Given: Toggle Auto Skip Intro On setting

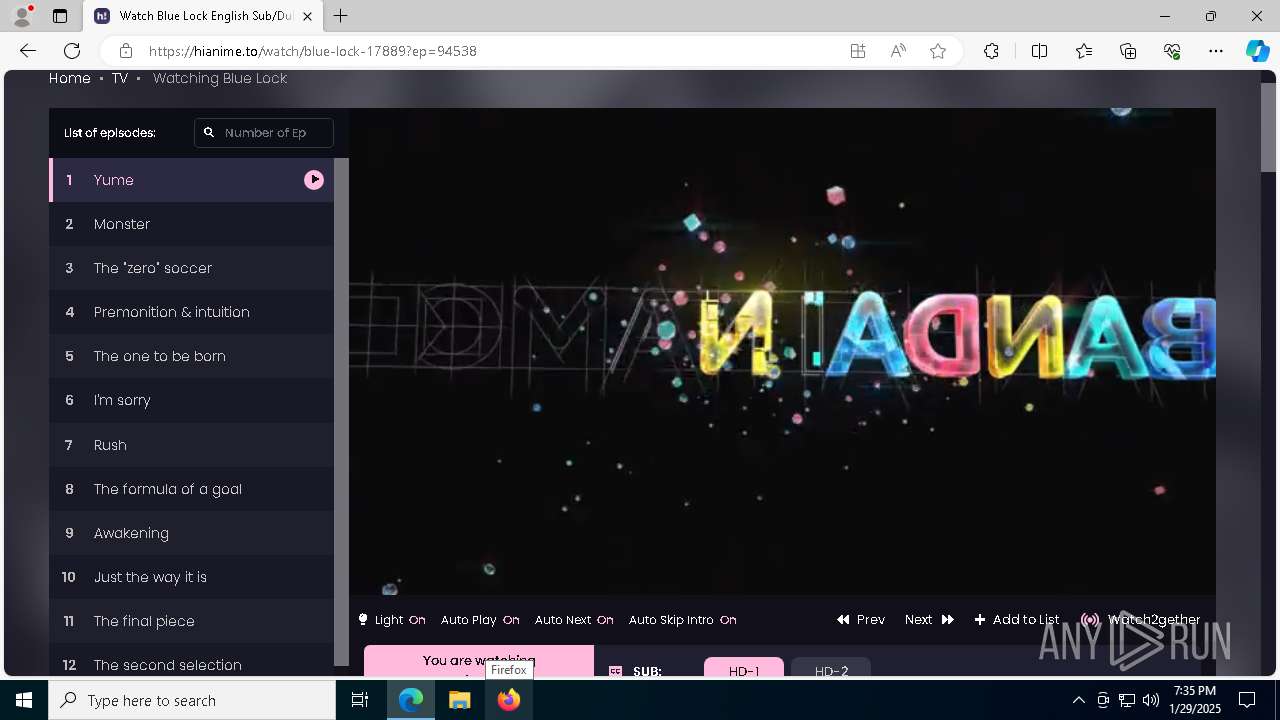Looking at the screenshot, I should pos(682,620).
